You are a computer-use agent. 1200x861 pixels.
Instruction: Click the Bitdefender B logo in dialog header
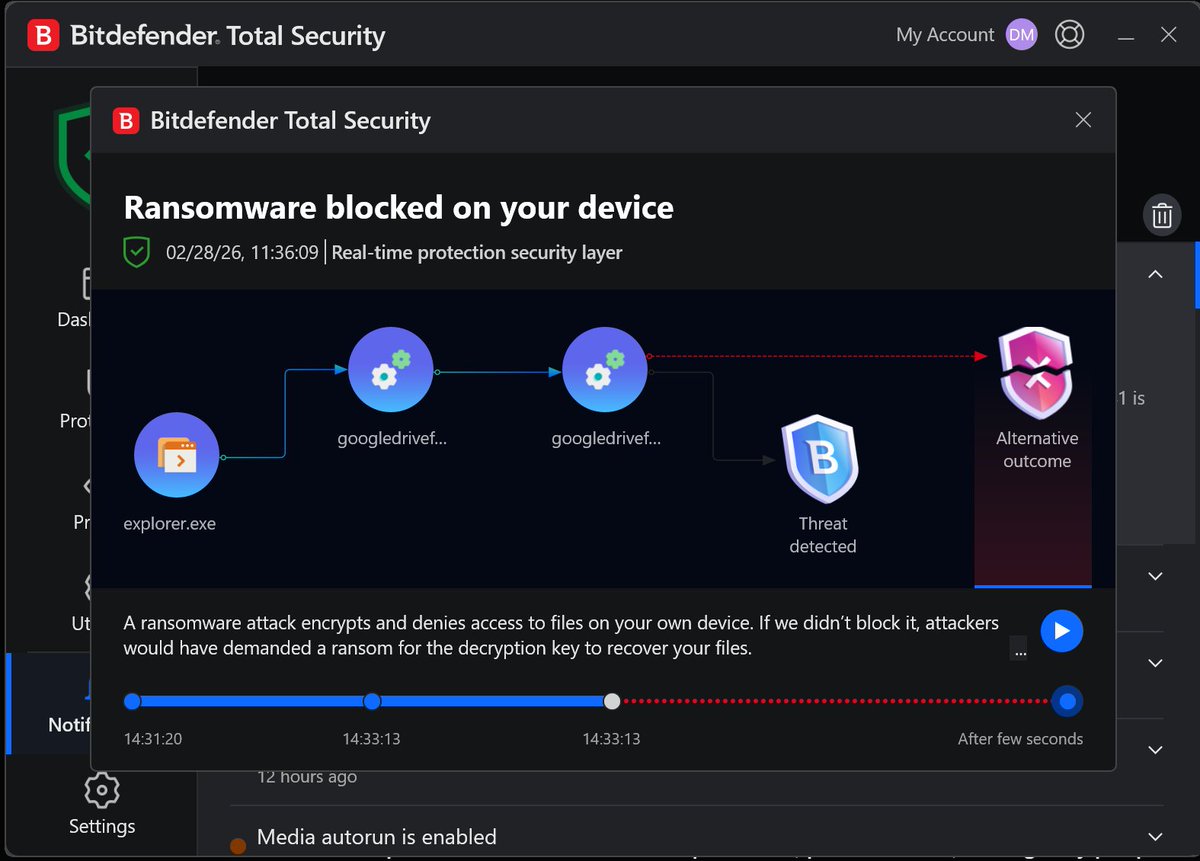pos(125,121)
